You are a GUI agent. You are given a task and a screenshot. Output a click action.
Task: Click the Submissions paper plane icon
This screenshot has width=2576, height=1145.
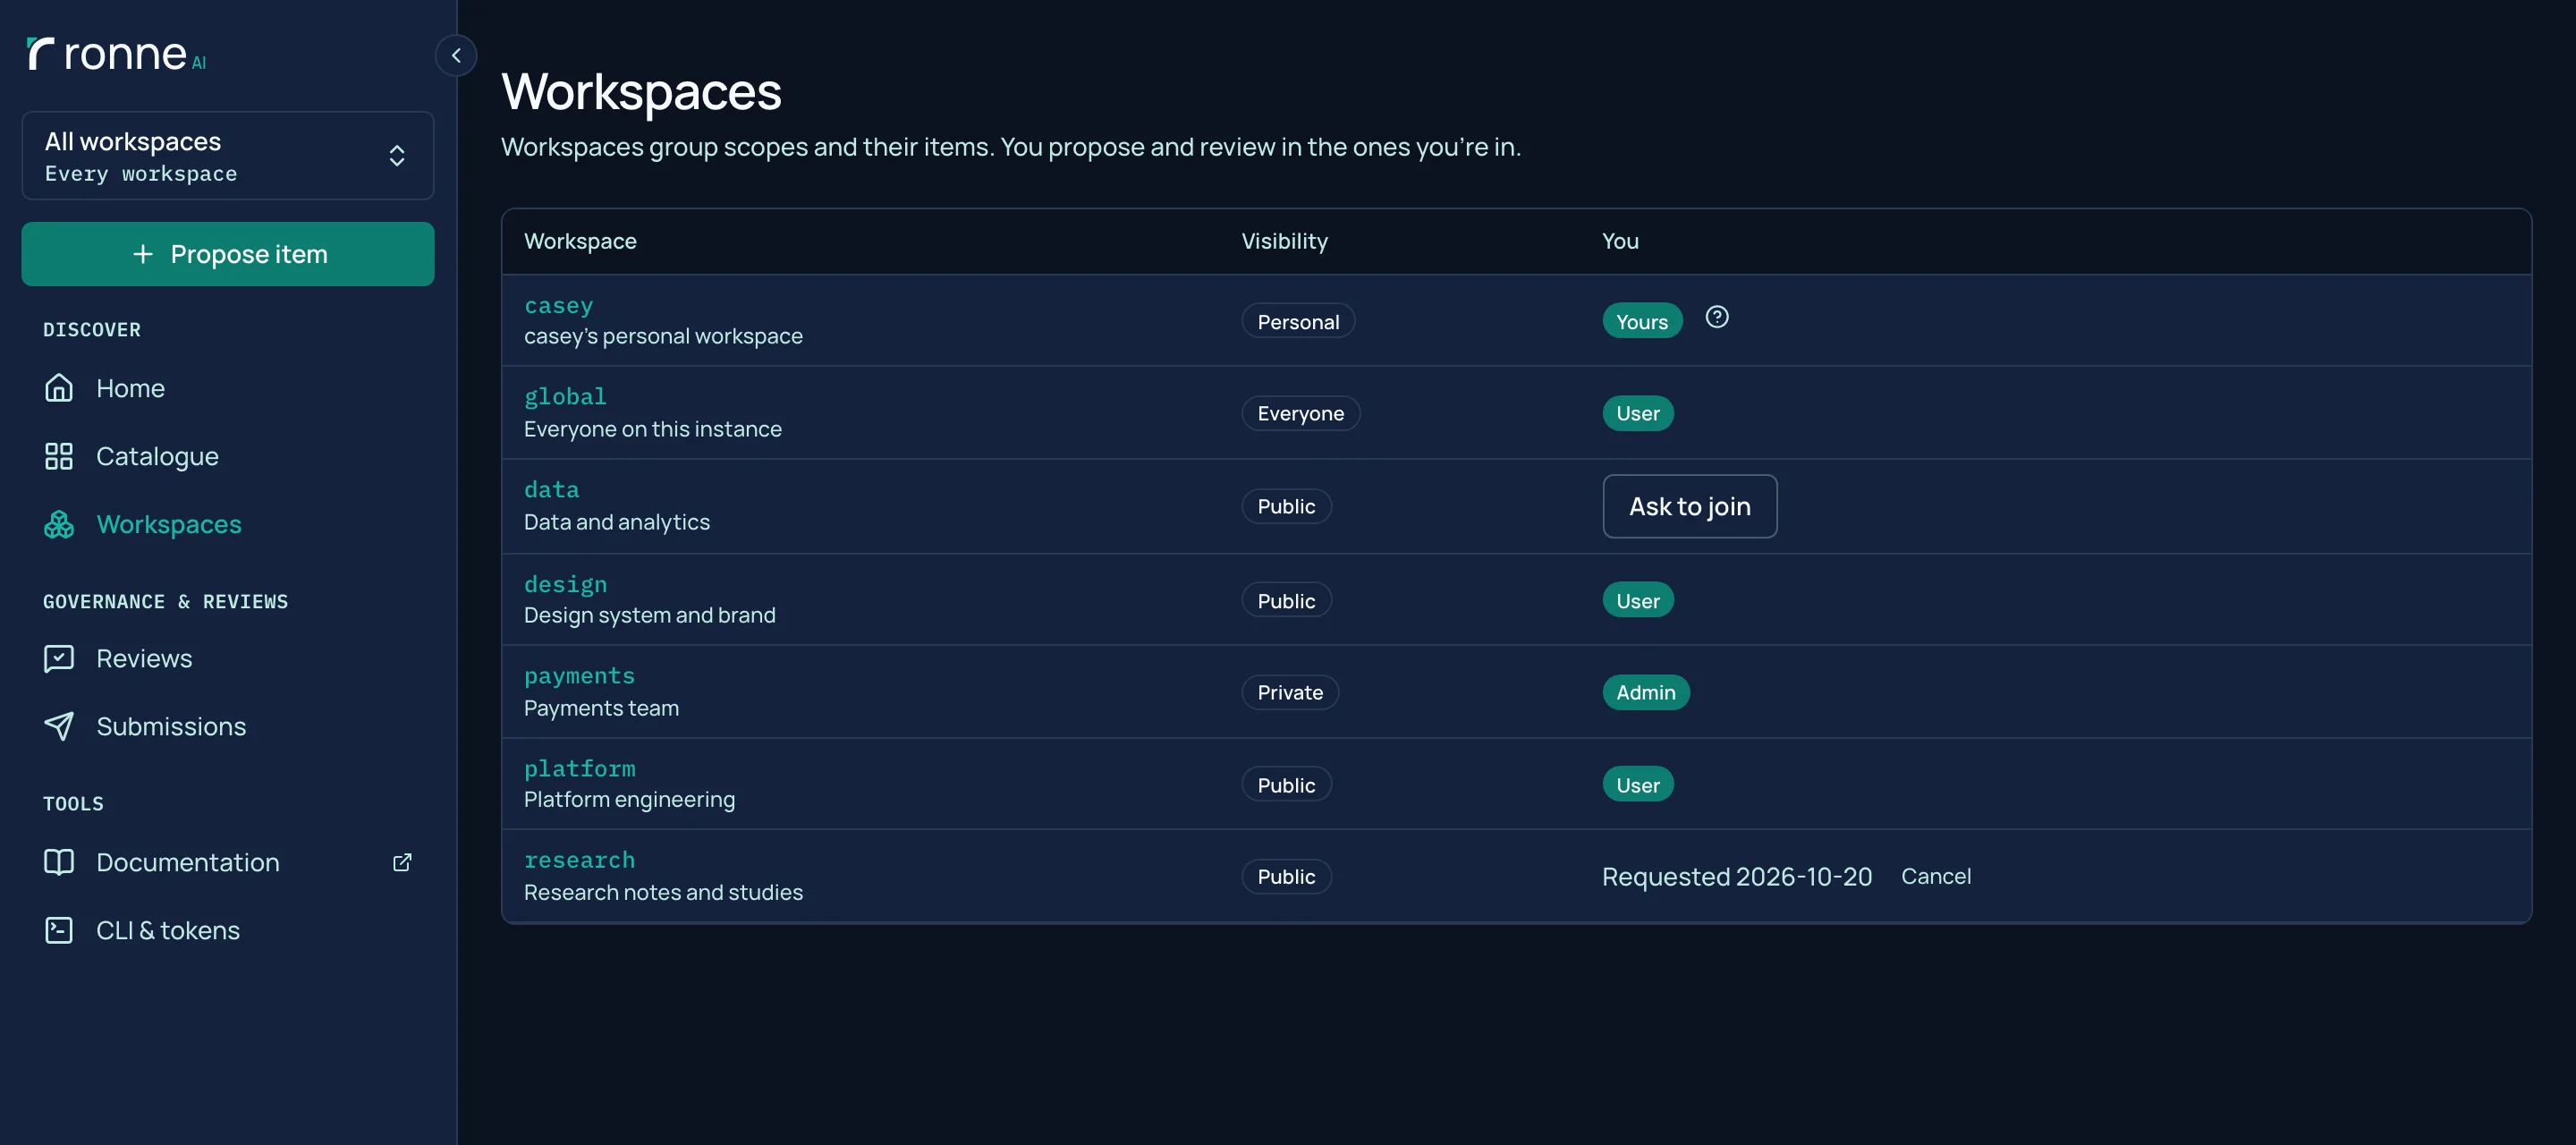[x=59, y=726]
